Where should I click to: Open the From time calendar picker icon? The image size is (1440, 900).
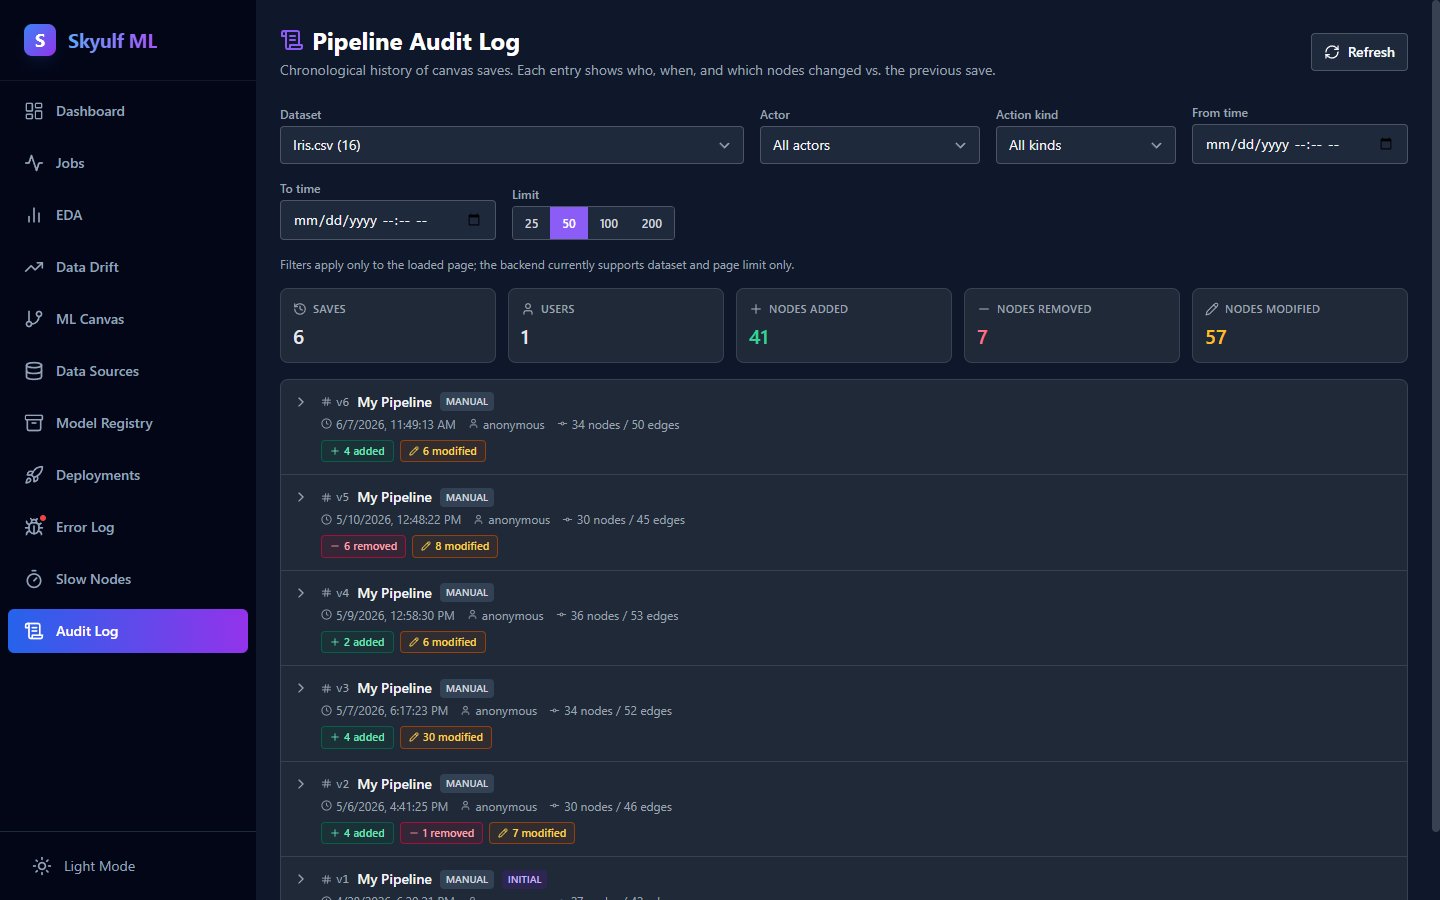[x=1386, y=144]
